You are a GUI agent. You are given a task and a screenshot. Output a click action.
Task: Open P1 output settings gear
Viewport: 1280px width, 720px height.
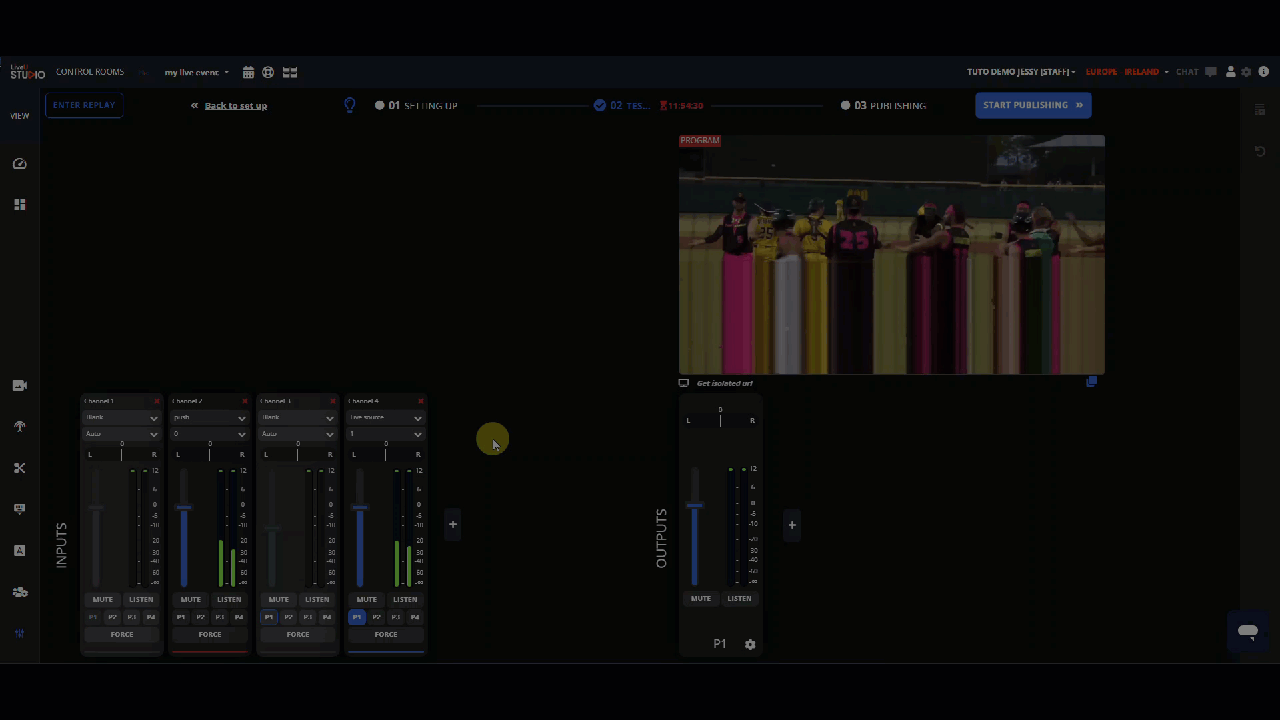(x=750, y=645)
